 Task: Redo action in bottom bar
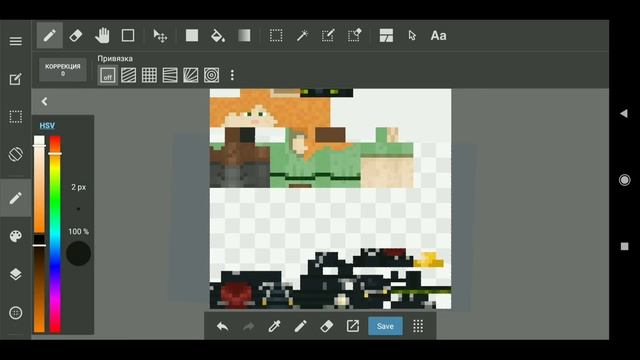click(x=248, y=326)
